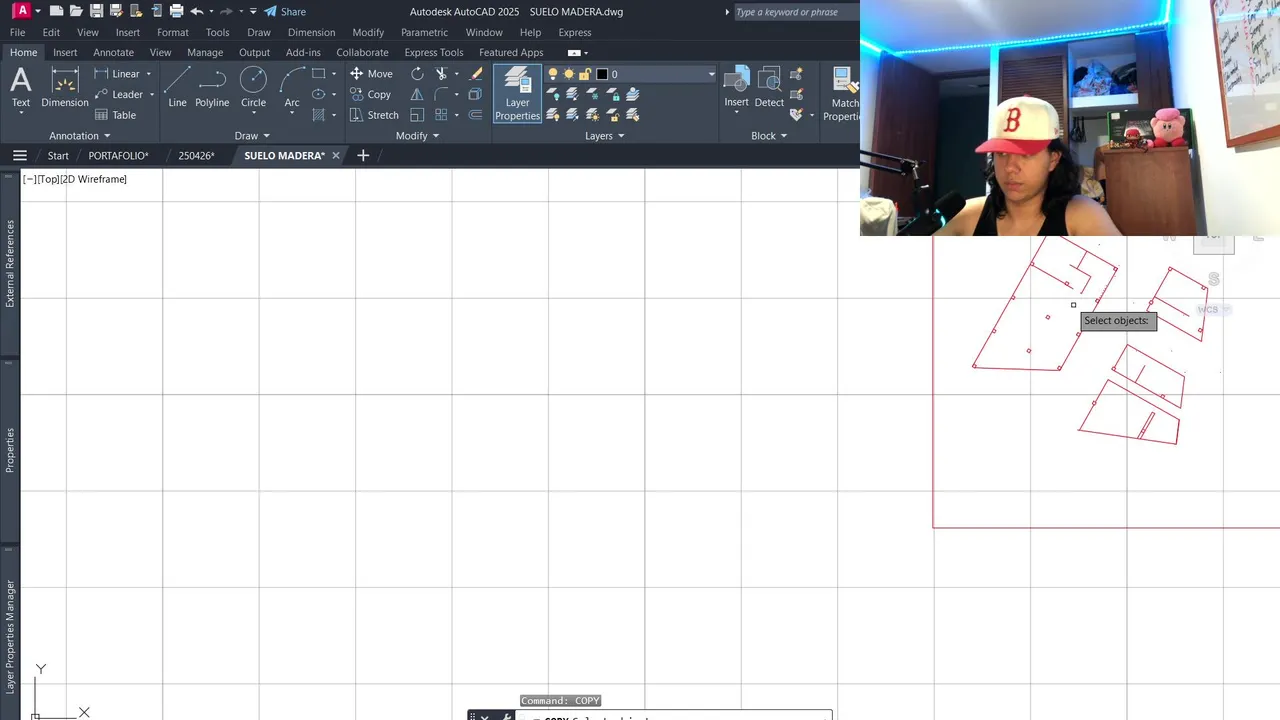Click the 2D Wireframe visual style control
1280x720 pixels.
94,179
